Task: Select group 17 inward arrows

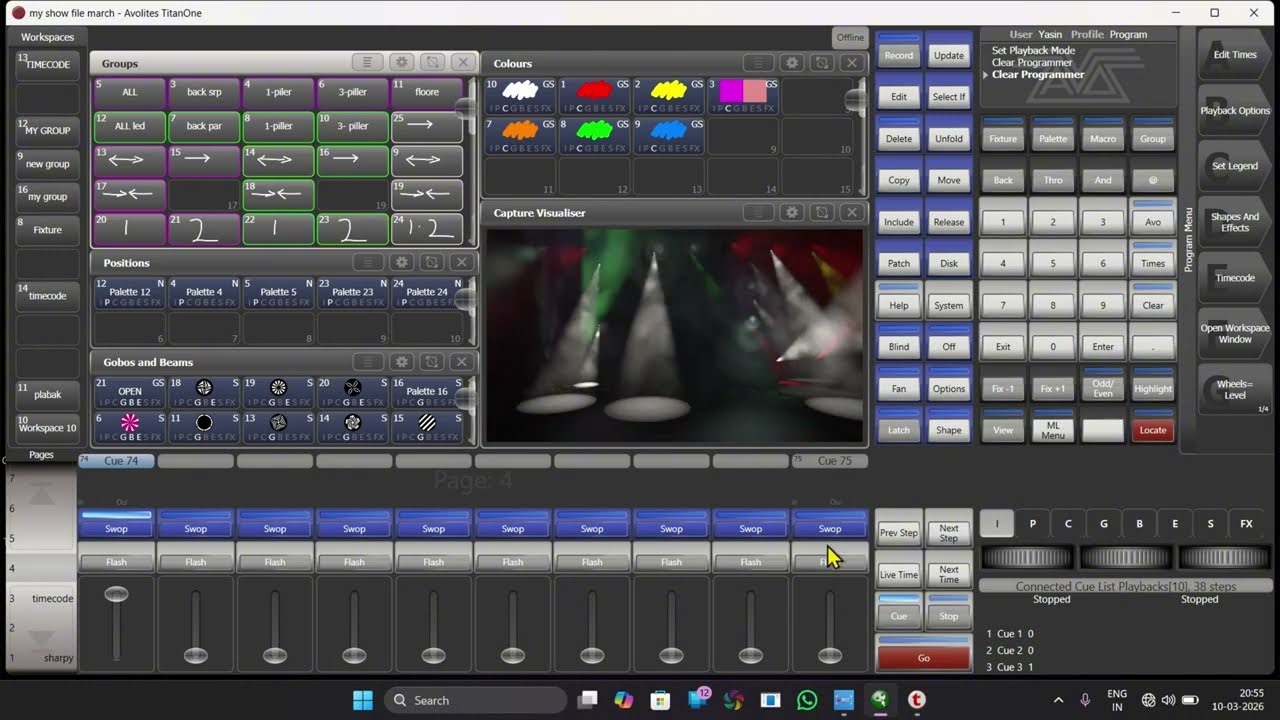Action: [130, 194]
